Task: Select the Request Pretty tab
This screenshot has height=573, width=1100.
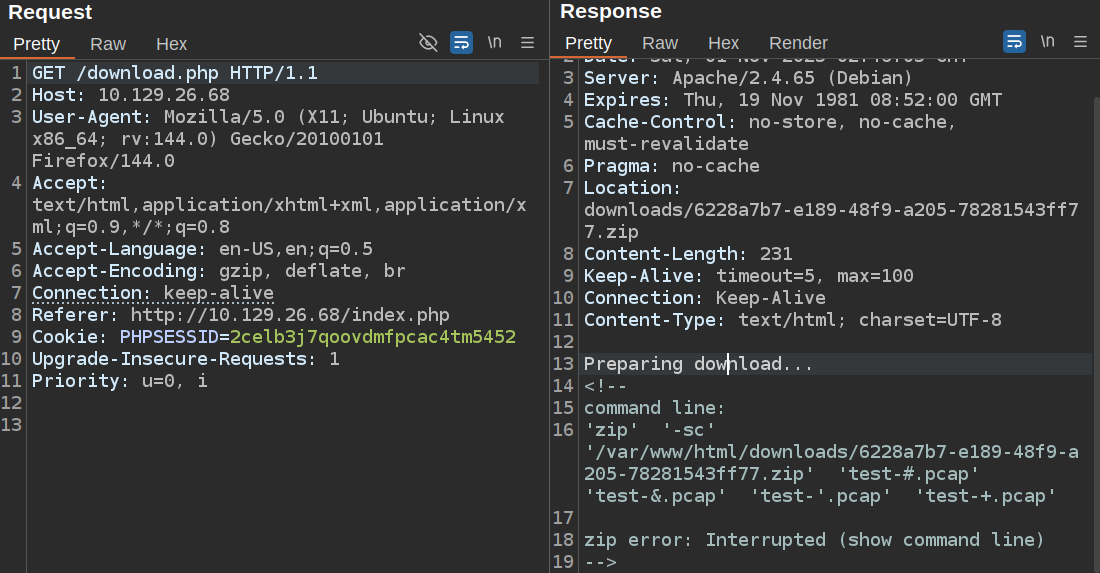Action: pyautogui.click(x=37, y=44)
